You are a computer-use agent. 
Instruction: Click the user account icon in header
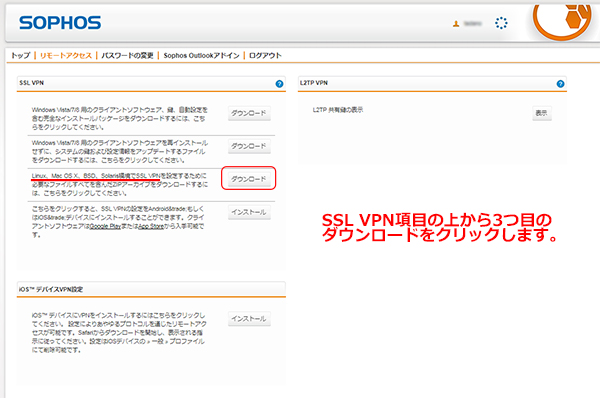click(456, 24)
